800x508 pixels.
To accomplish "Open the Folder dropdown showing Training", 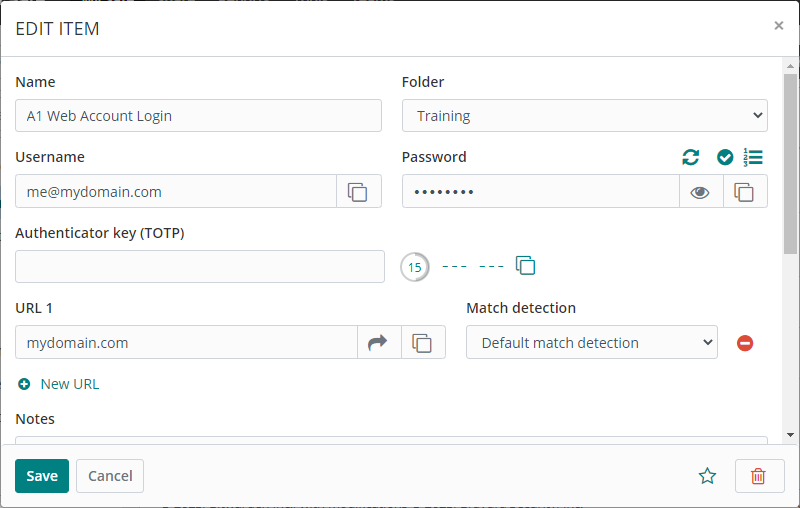I will [x=584, y=116].
